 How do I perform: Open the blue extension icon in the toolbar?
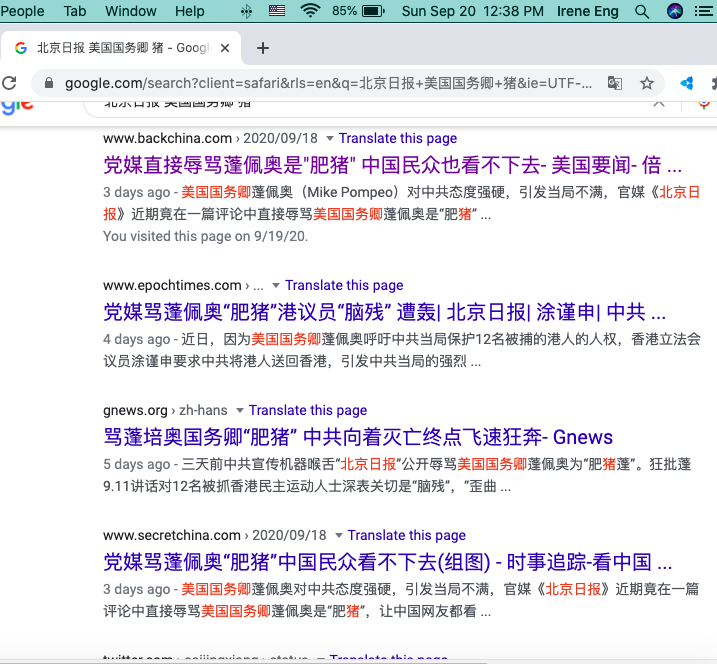click(x=687, y=83)
